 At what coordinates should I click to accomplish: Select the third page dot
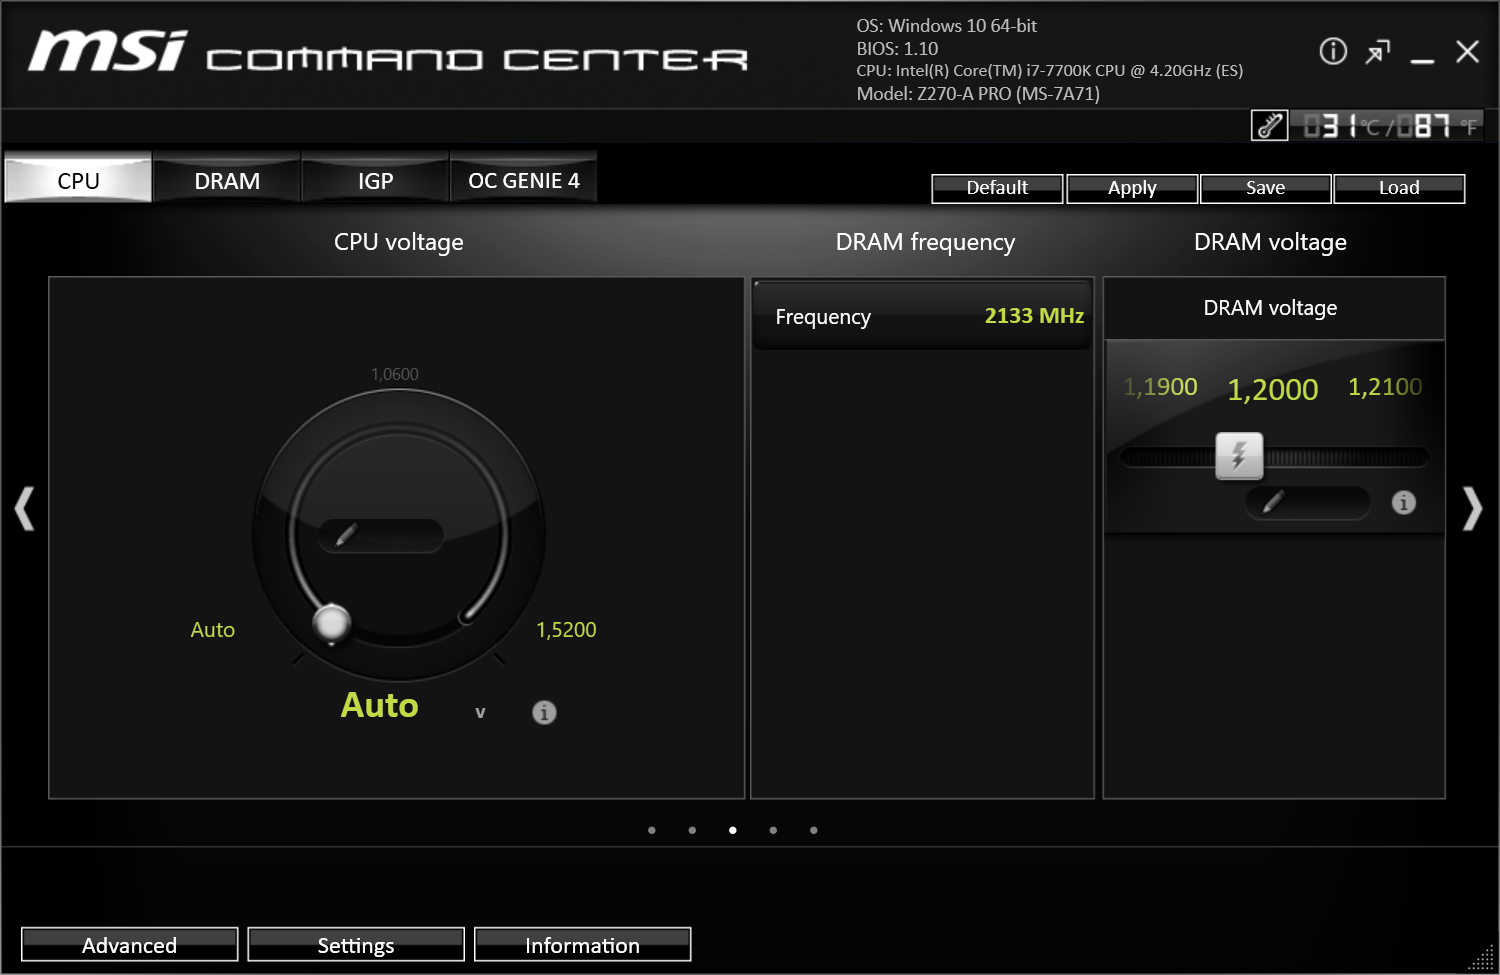[x=733, y=830]
